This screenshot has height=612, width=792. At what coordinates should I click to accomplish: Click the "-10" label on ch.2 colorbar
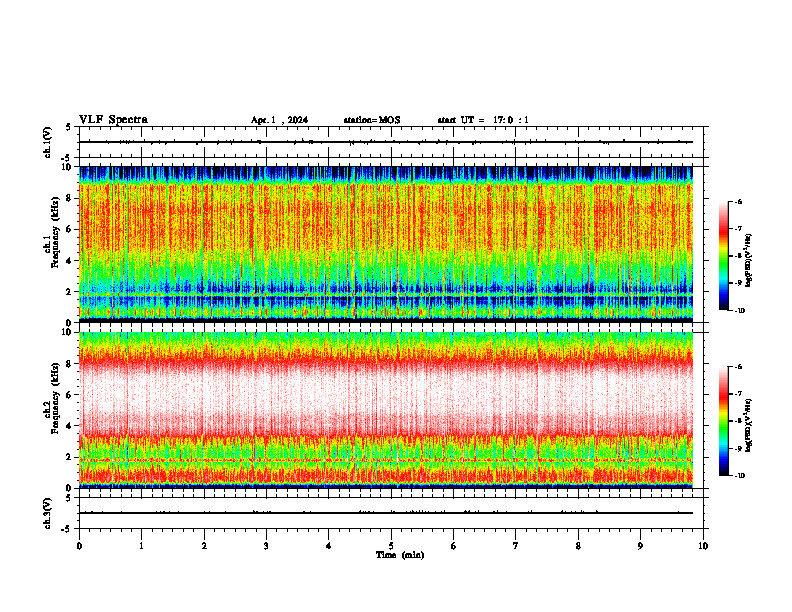point(739,475)
